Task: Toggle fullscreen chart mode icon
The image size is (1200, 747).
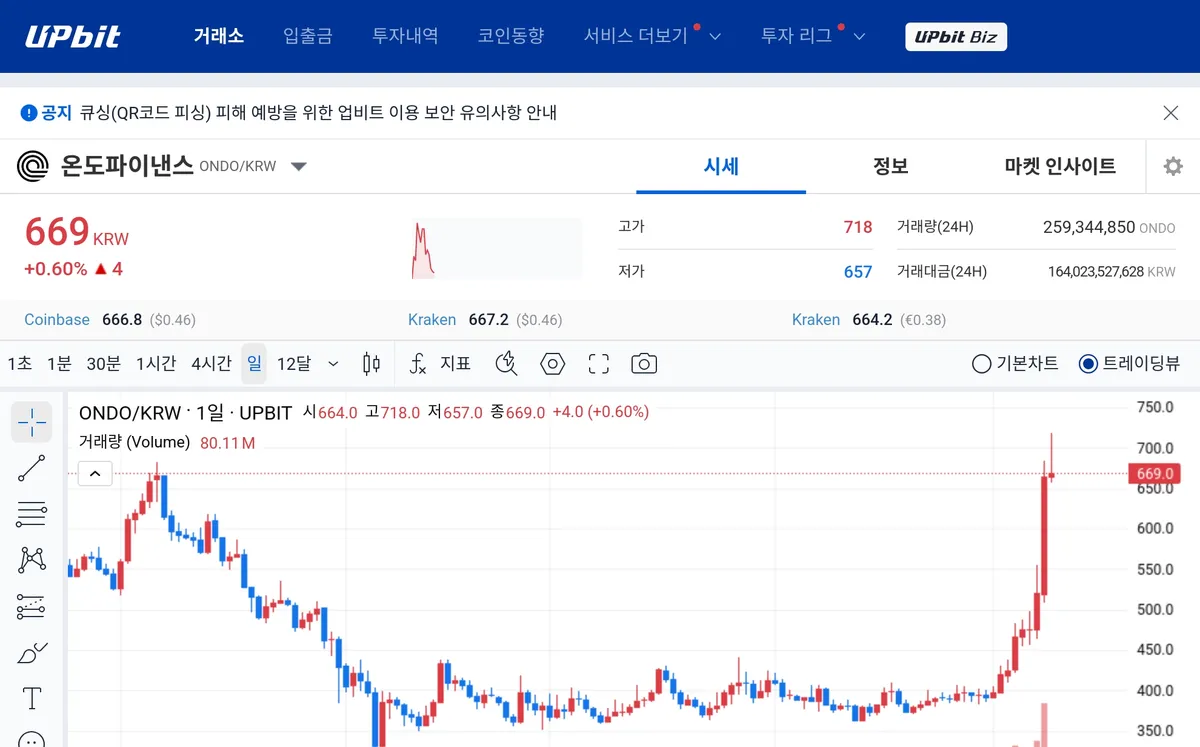Action: [598, 363]
